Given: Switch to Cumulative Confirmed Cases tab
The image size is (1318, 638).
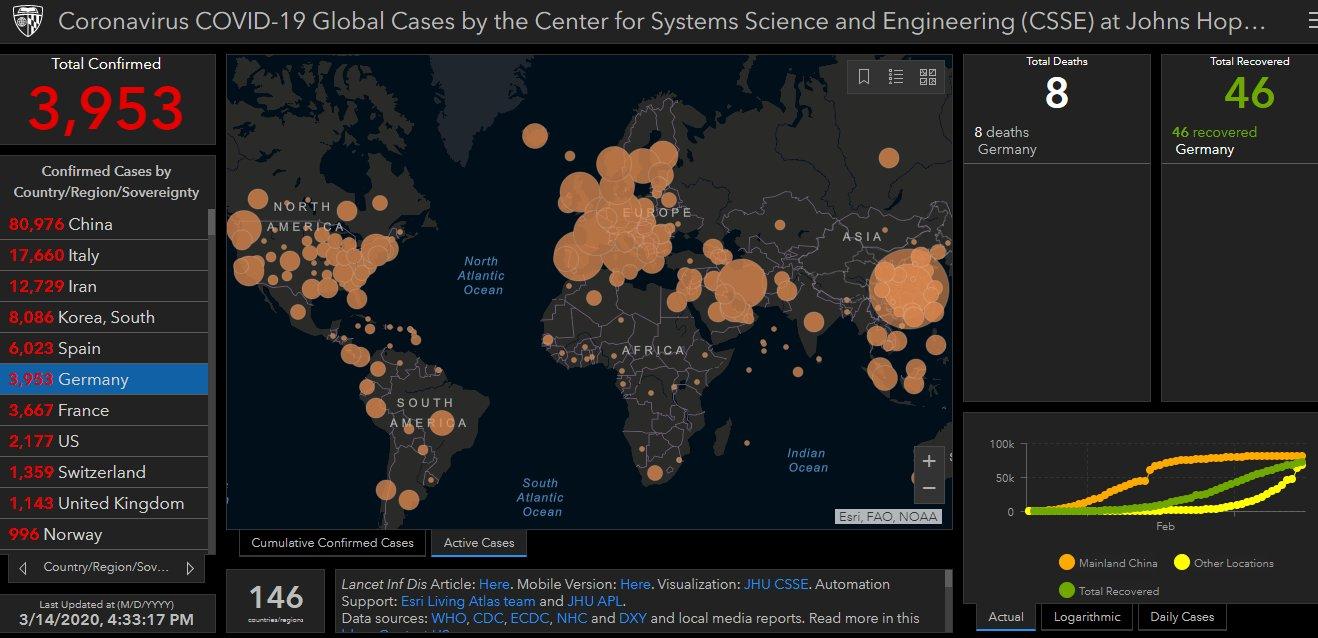Looking at the screenshot, I should pos(332,543).
